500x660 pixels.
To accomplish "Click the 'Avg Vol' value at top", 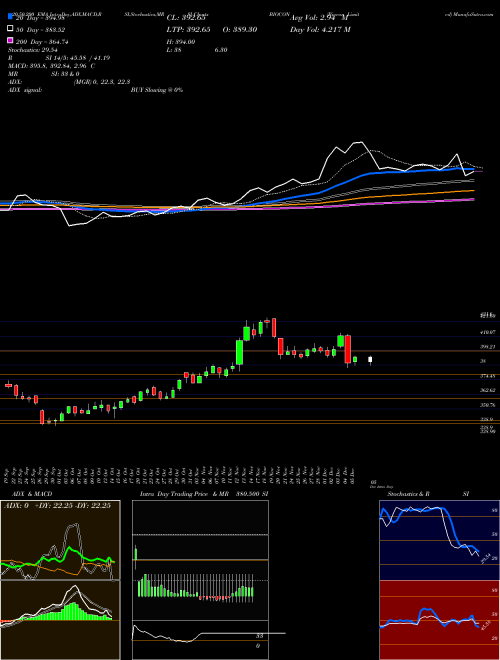I will pyautogui.click(x=319, y=18).
